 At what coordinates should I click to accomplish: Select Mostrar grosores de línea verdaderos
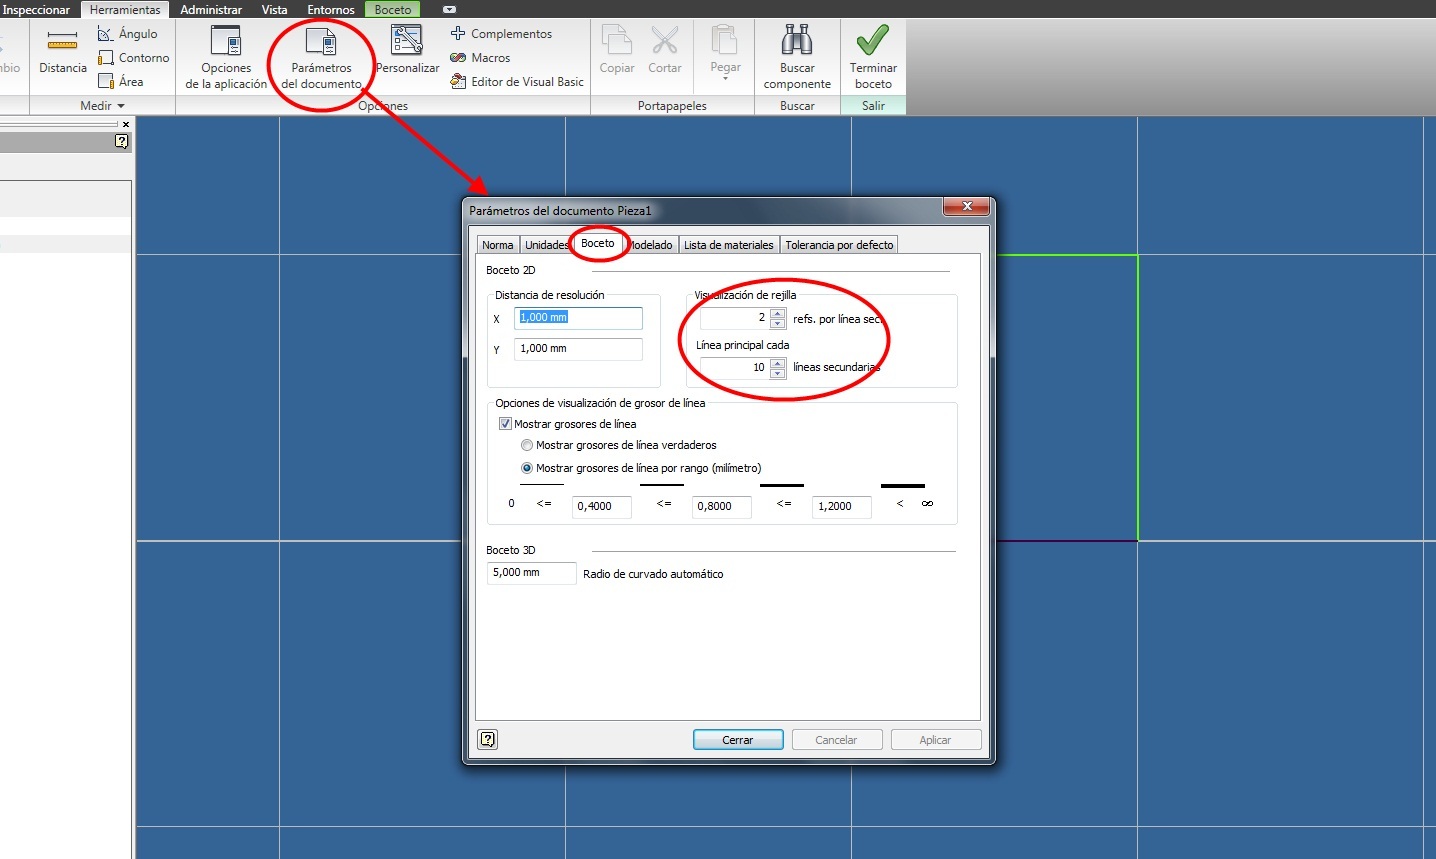click(x=527, y=446)
